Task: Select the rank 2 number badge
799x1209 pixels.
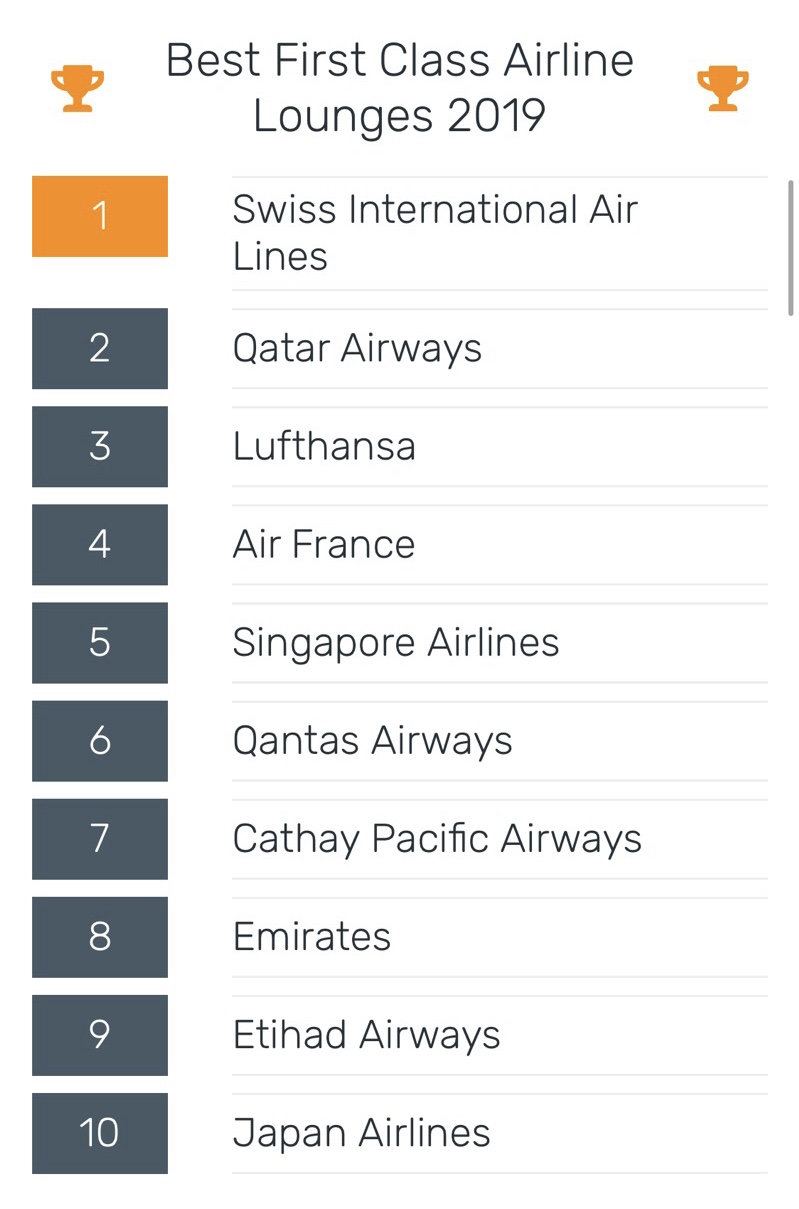Action: [x=100, y=348]
